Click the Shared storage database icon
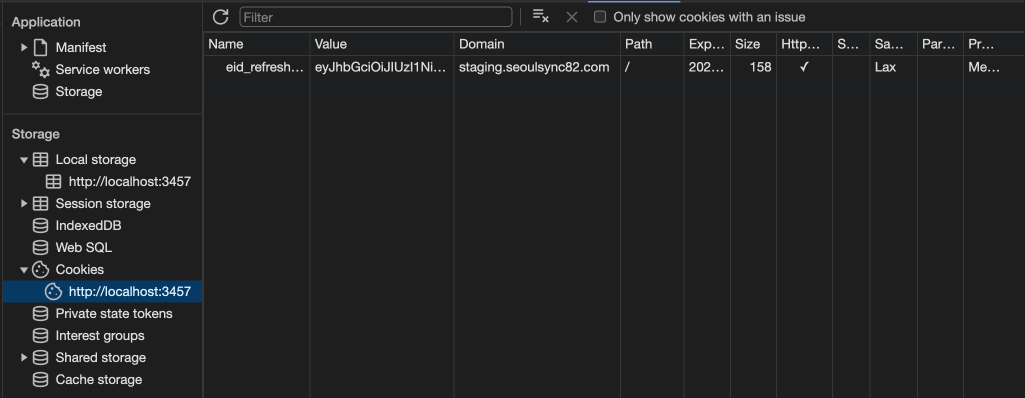The image size is (1025, 398). 41,357
